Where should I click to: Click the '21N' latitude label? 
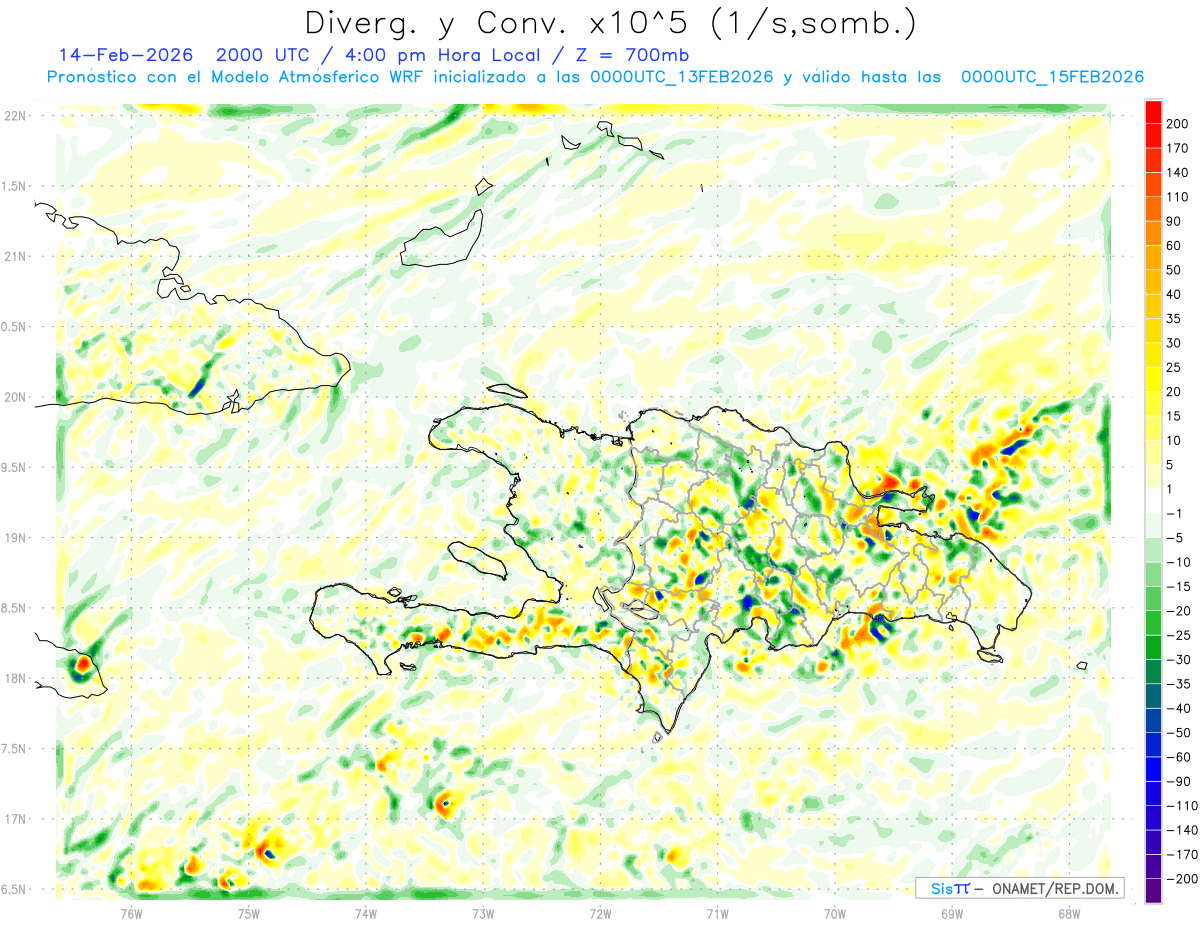pyautogui.click(x=16, y=256)
